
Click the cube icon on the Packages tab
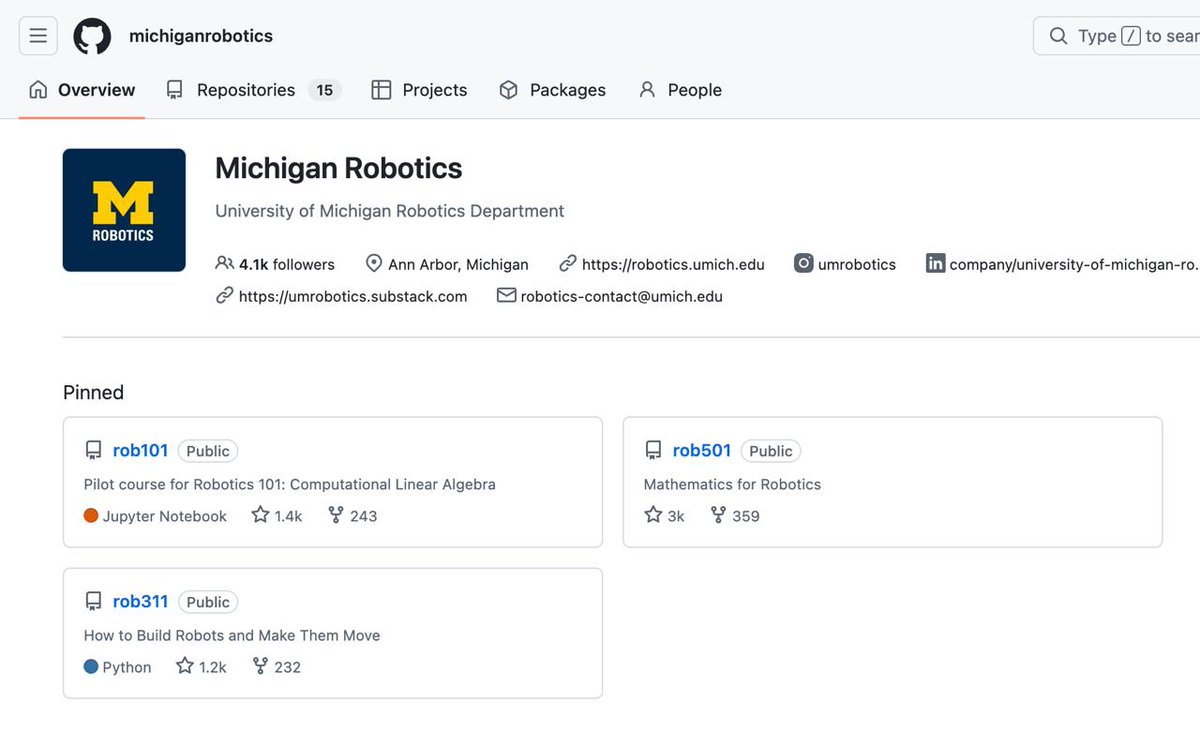coord(508,90)
